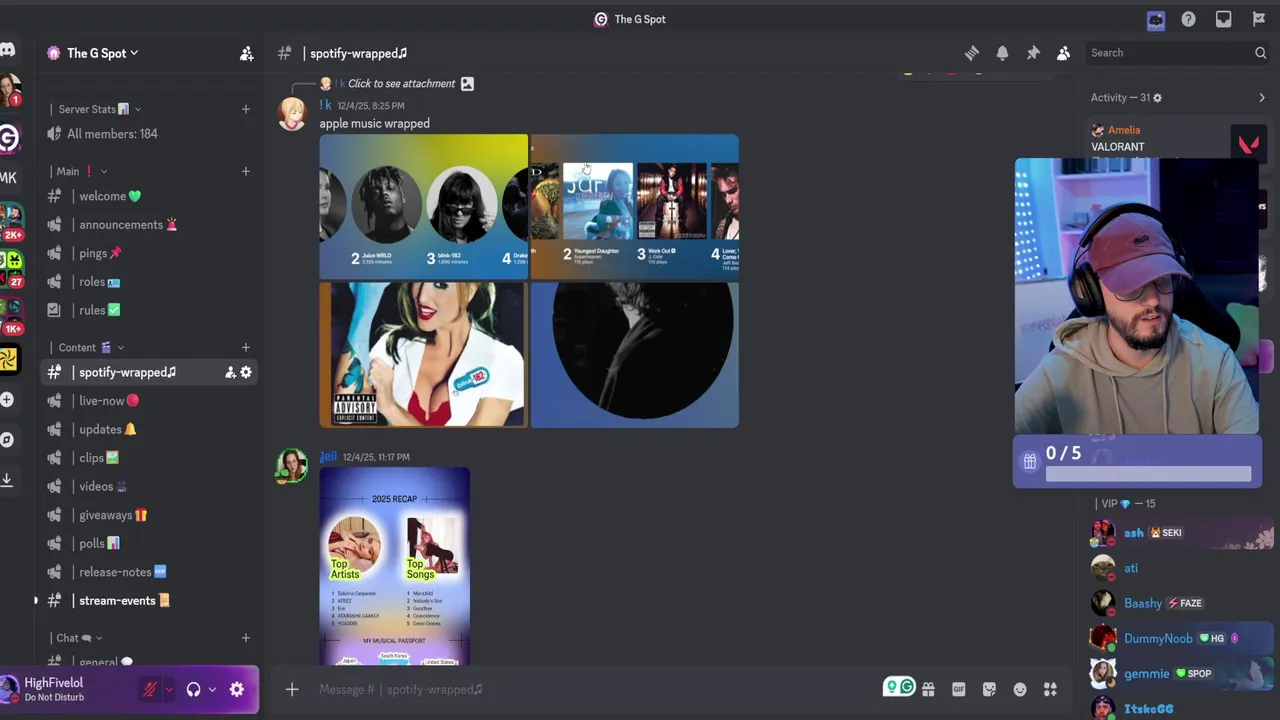The height and width of the screenshot is (720, 1280).
Task: Open the rules channel
Action: 150,310
